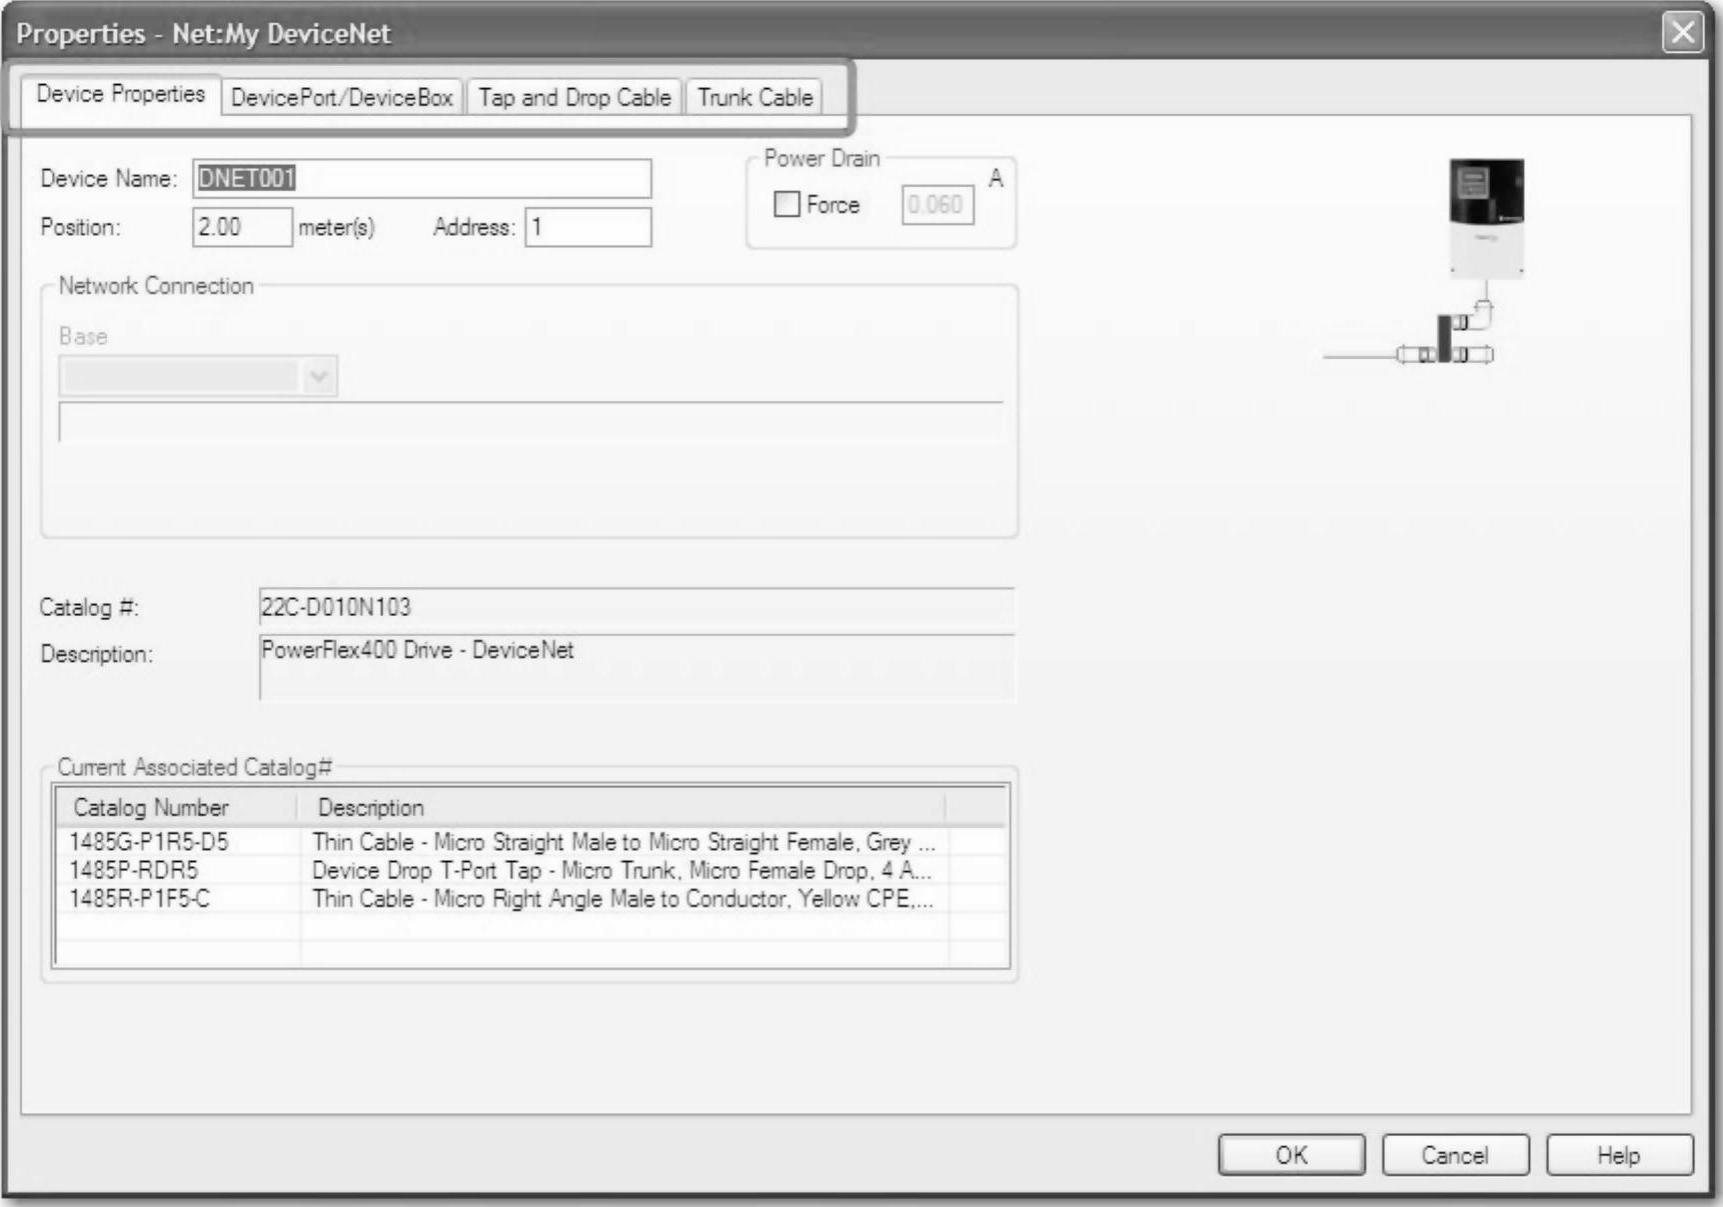Open the Tap and Drop Cable tab

(x=574, y=97)
